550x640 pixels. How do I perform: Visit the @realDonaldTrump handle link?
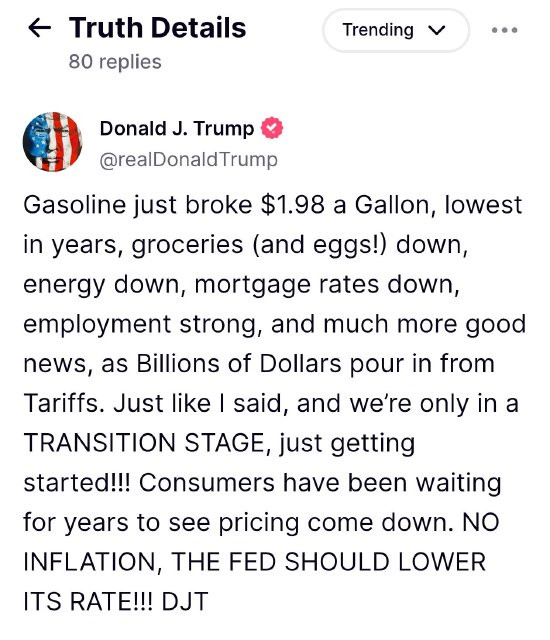(189, 160)
